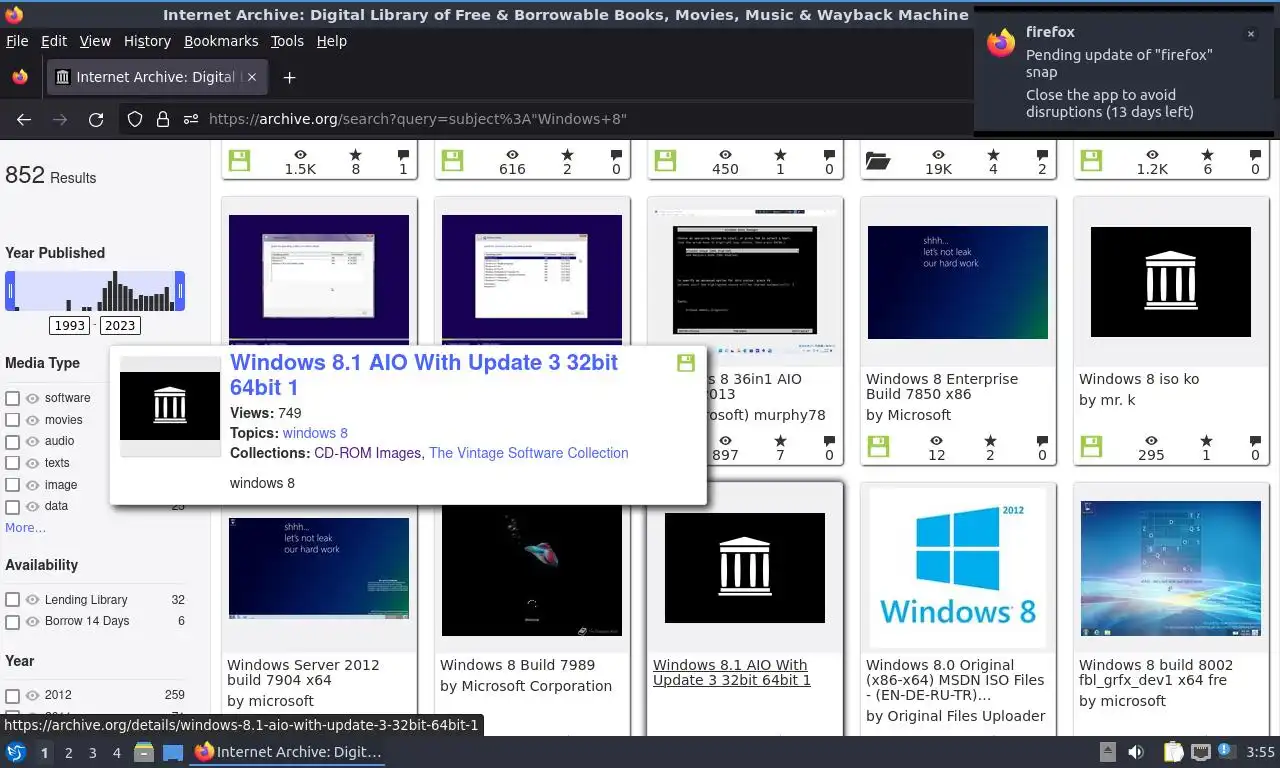Open the Help menu
This screenshot has height=768, width=1280.
click(x=331, y=41)
